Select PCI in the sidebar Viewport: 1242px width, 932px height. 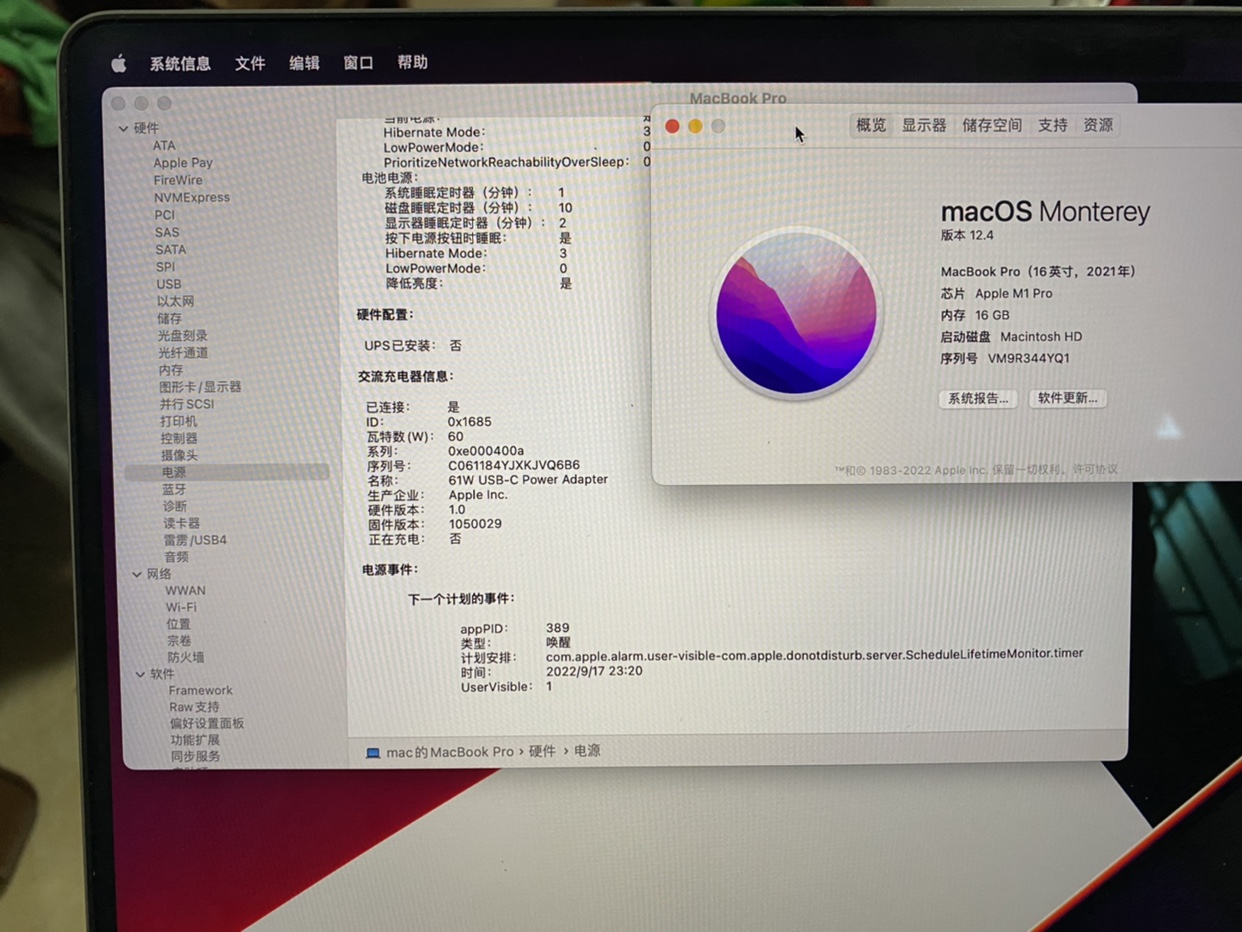[x=165, y=215]
